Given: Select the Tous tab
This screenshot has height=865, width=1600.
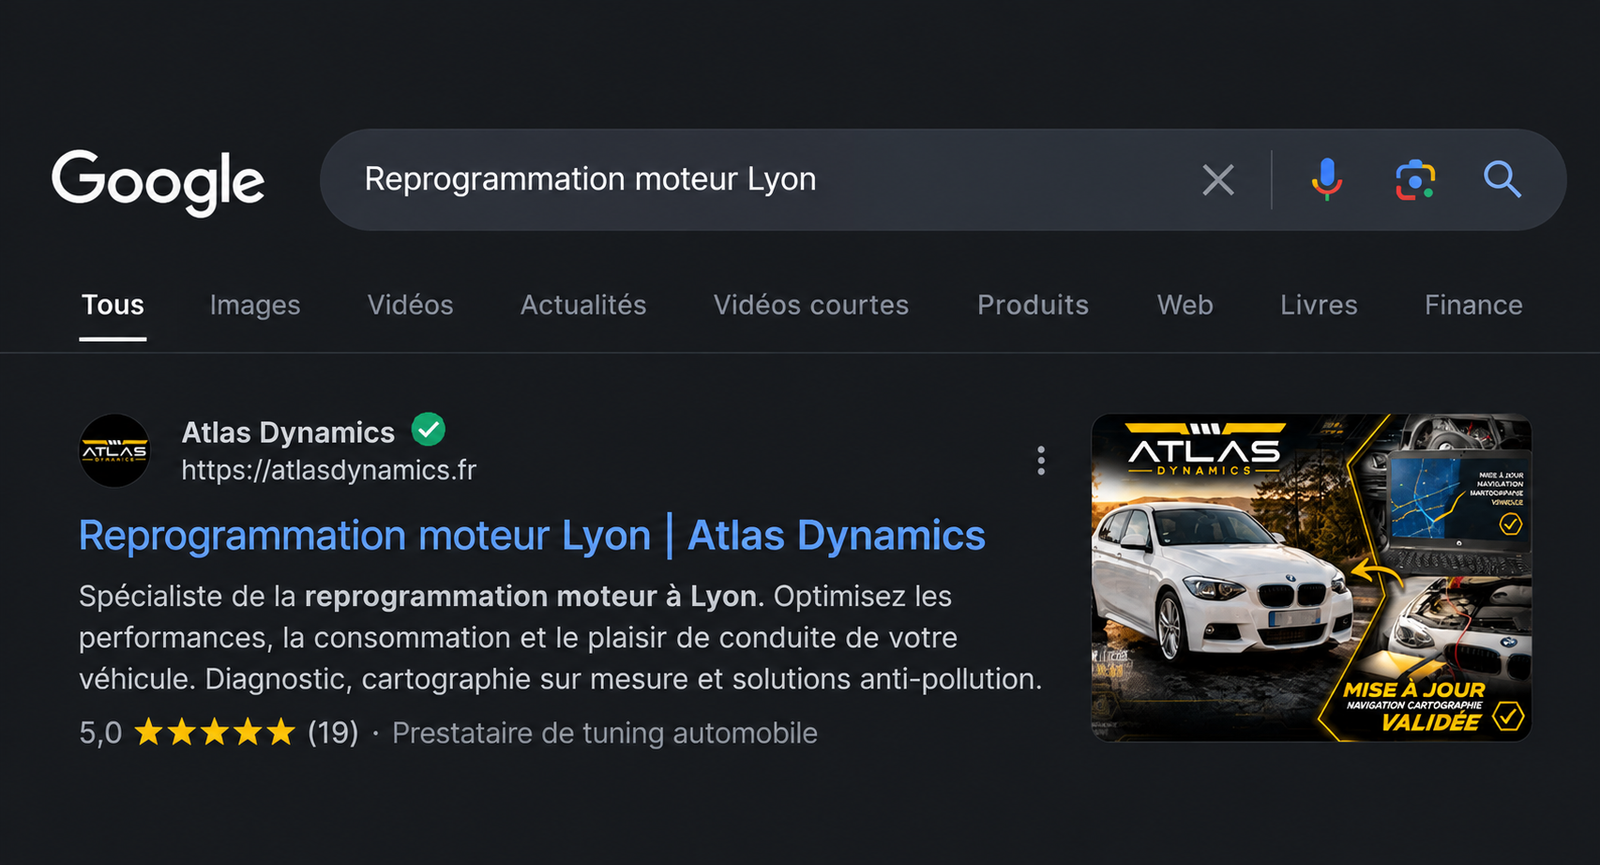Looking at the screenshot, I should 113,305.
